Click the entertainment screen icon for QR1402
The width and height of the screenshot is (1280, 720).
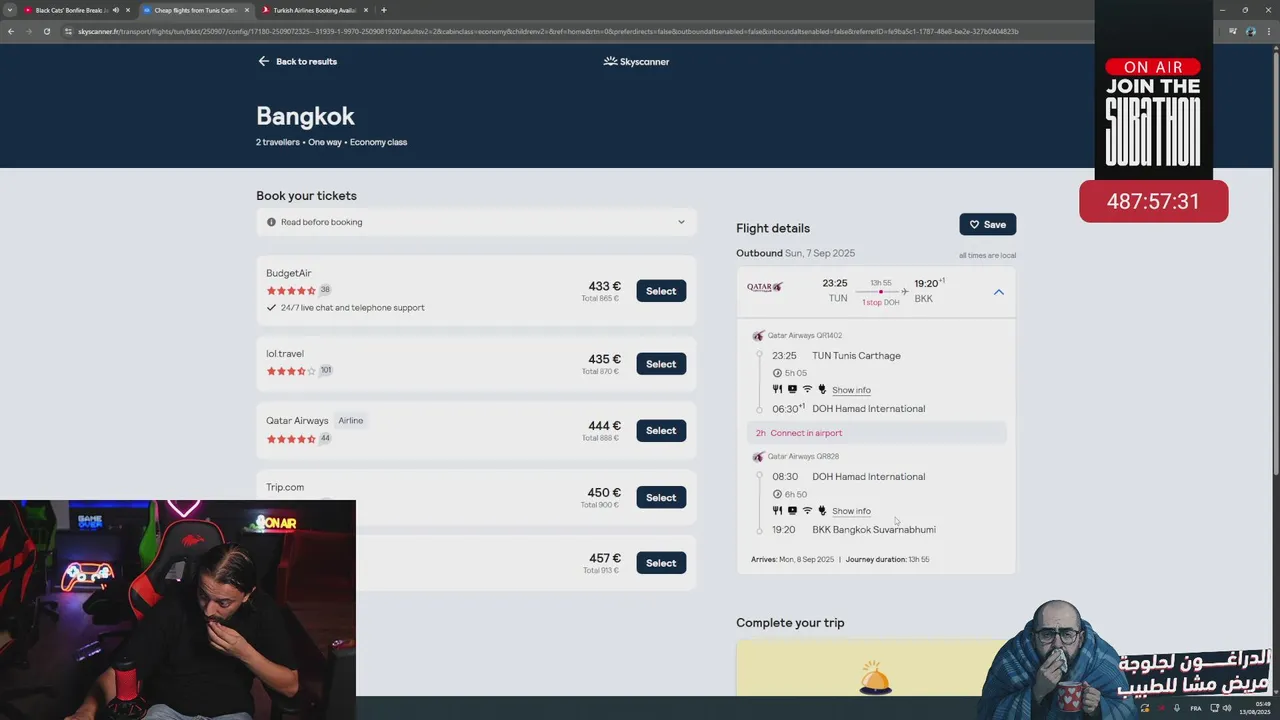point(792,389)
